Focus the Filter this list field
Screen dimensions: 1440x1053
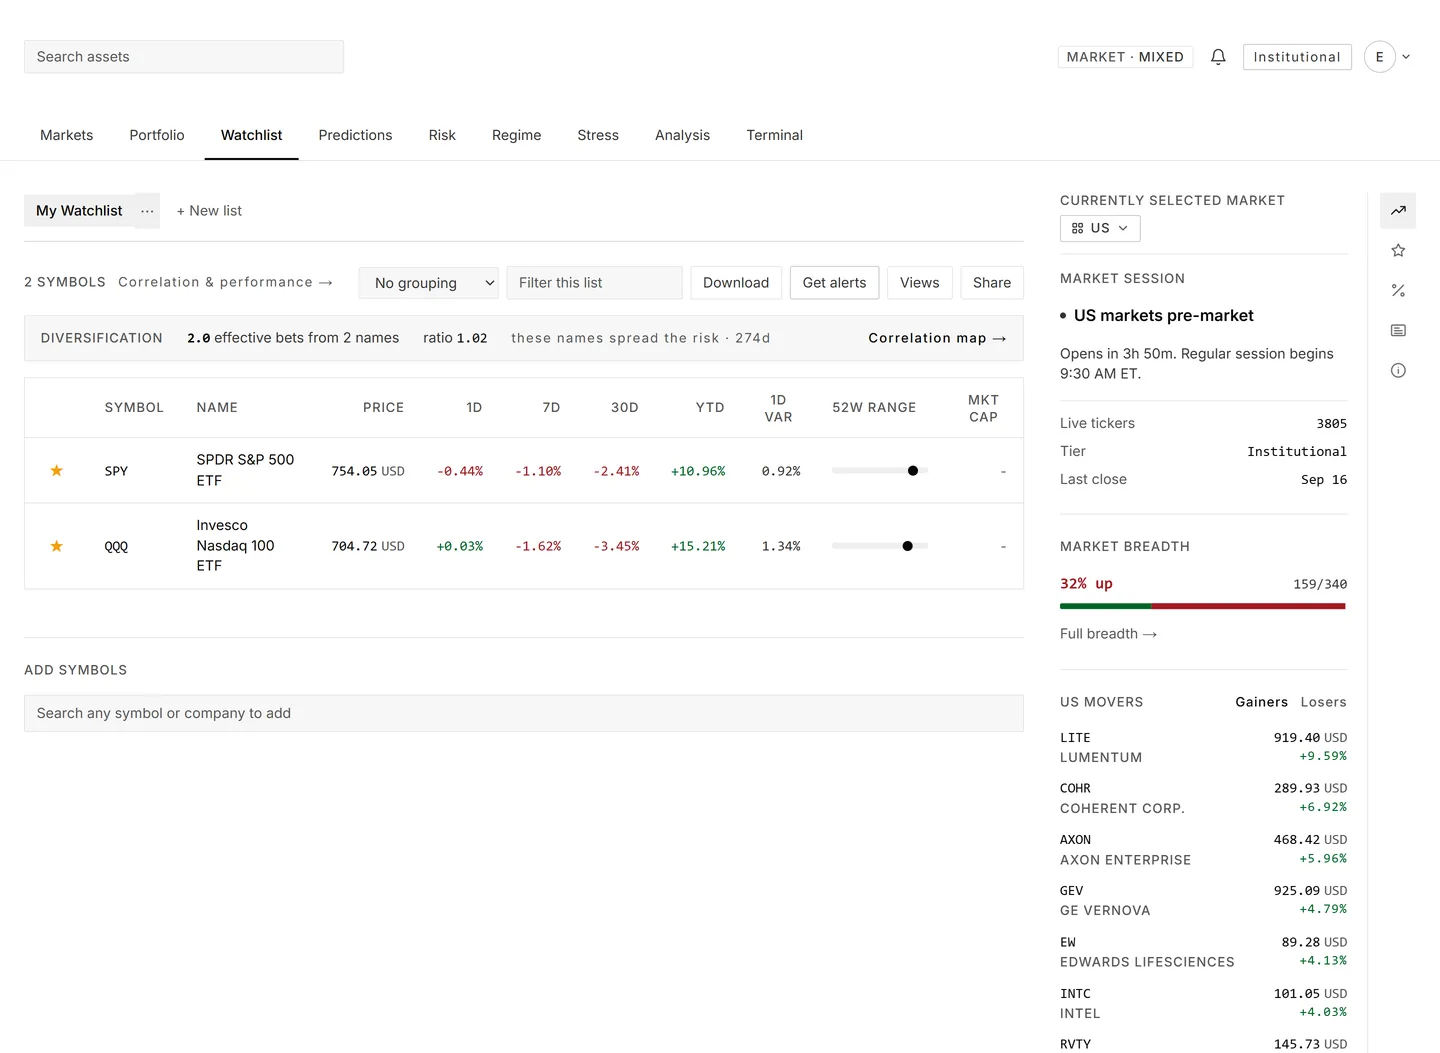594,283
